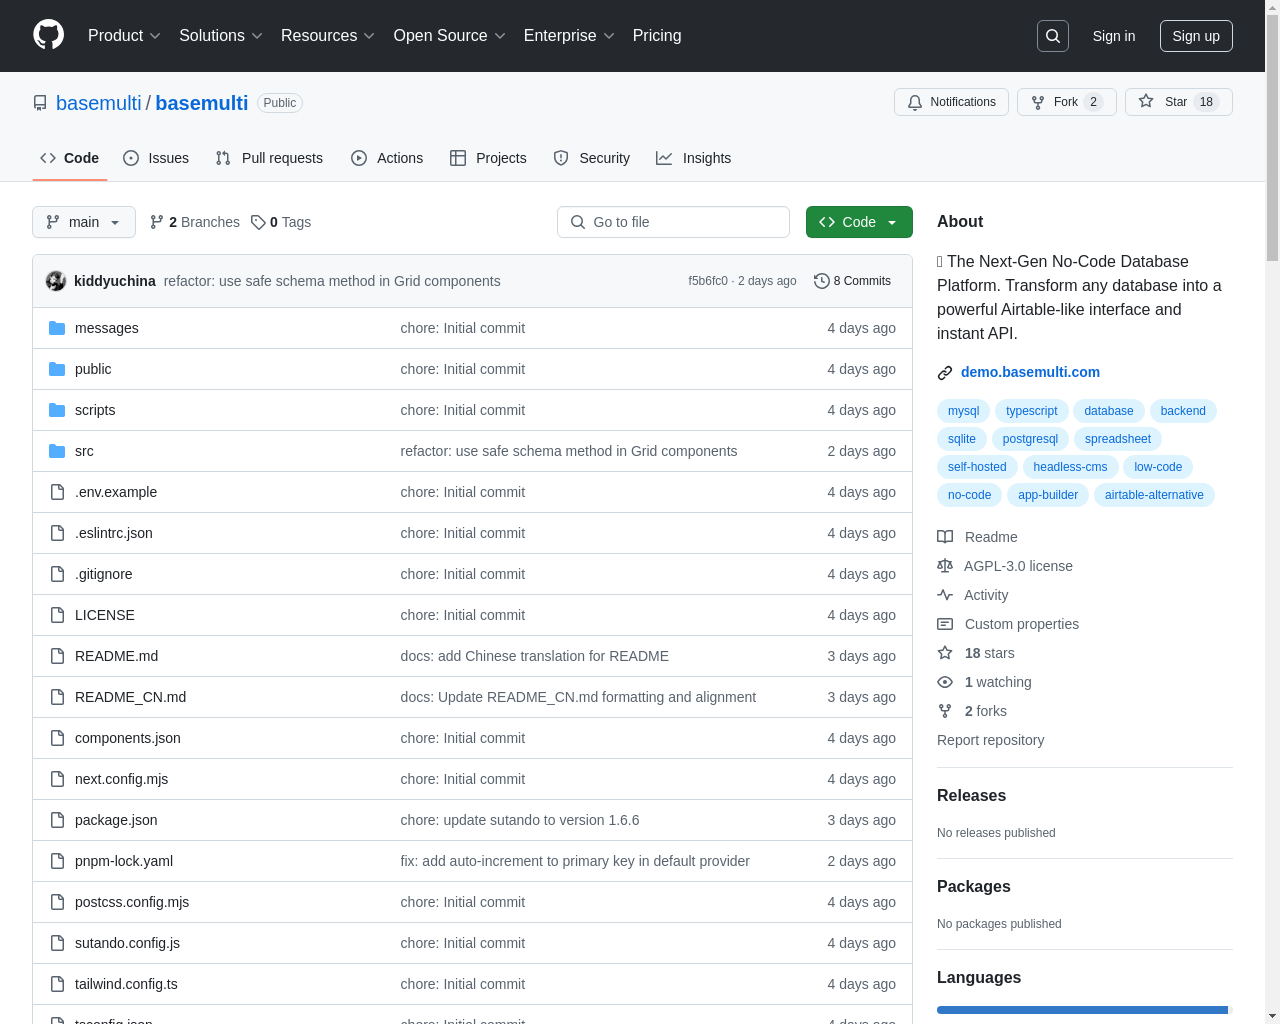Open the search magnifier button
This screenshot has width=1280, height=1024.
click(x=1053, y=36)
